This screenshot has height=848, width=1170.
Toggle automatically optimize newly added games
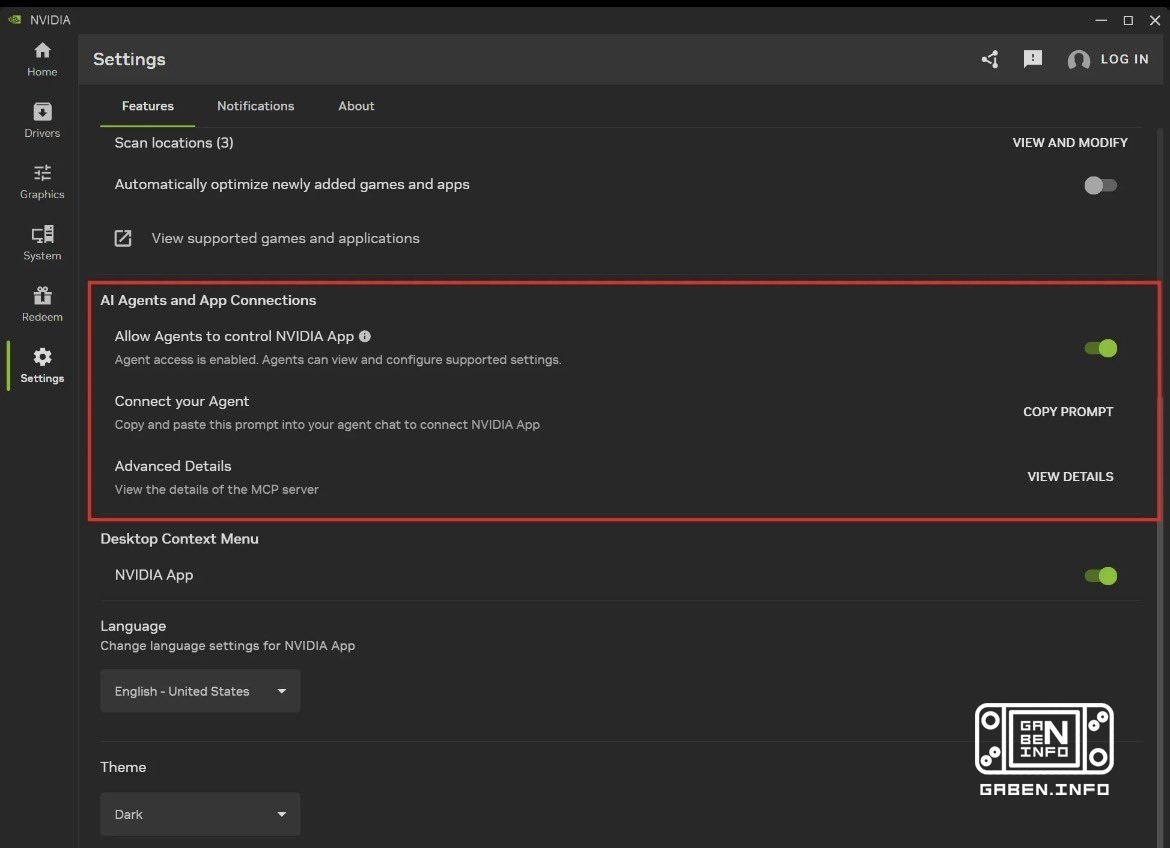(1100, 185)
